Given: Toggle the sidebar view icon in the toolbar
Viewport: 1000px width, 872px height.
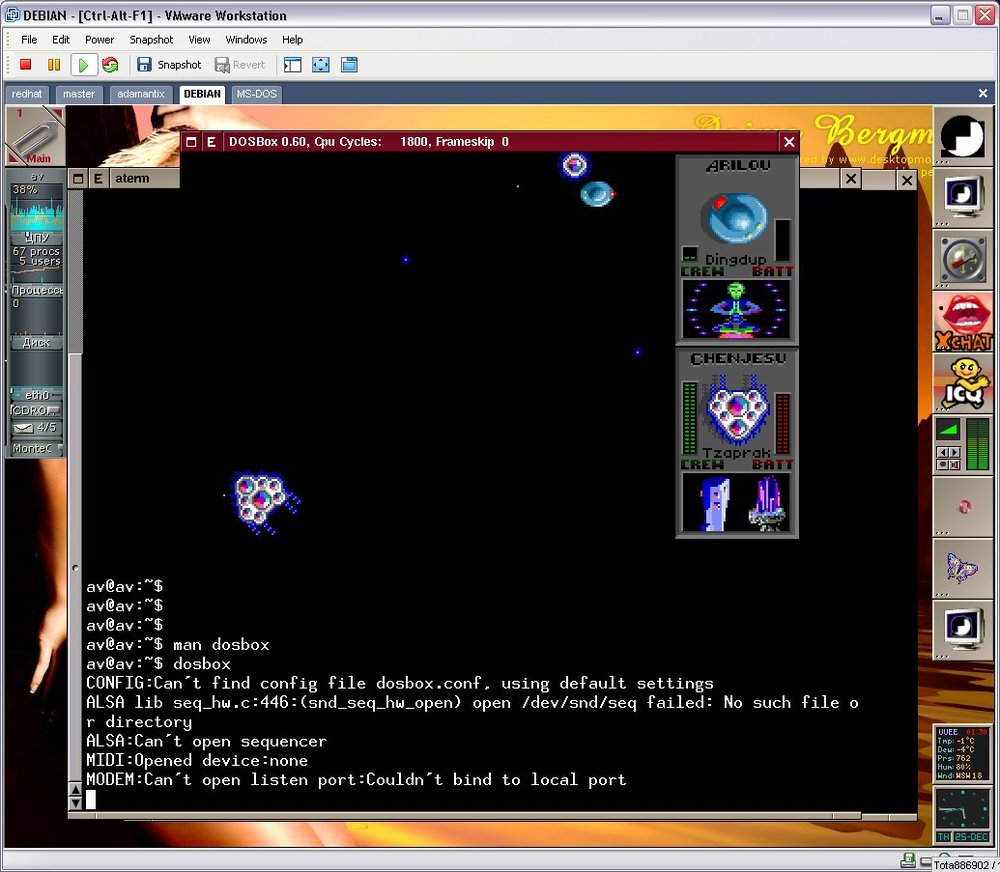Looking at the screenshot, I should 292,65.
